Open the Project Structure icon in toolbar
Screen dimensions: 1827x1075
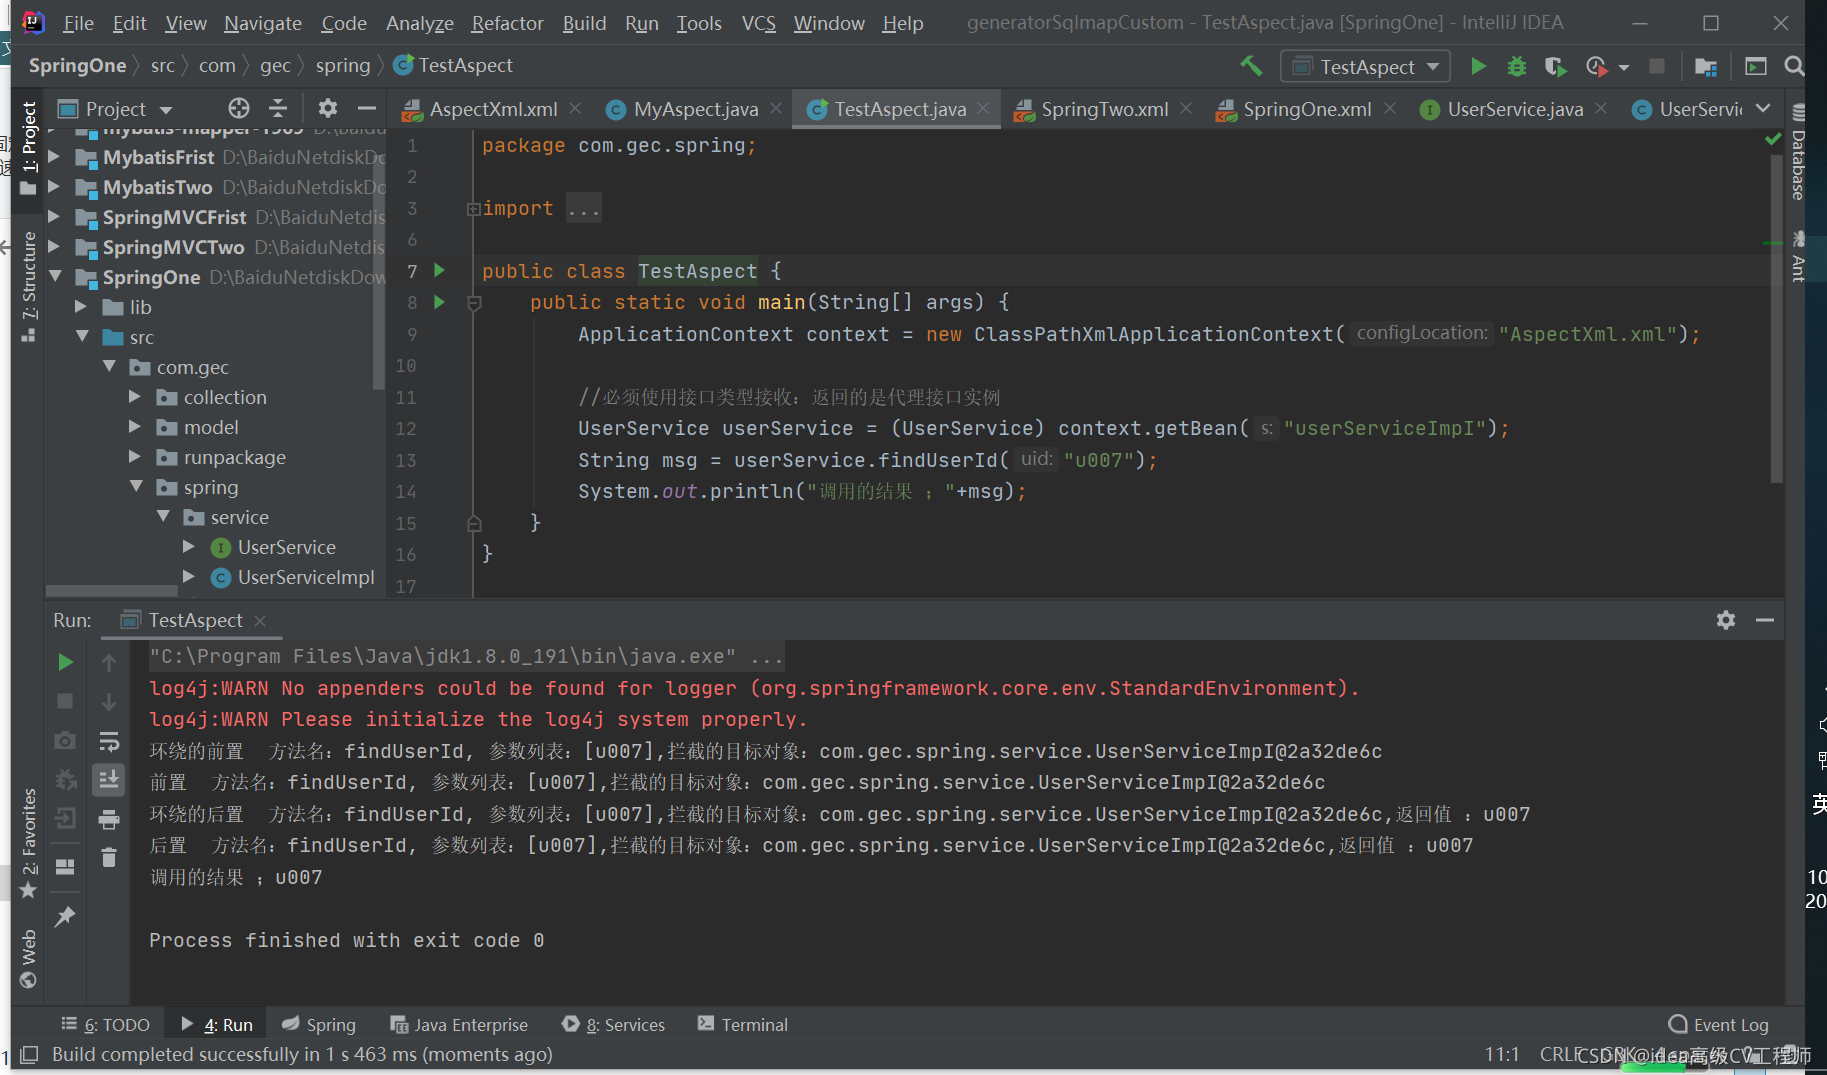click(x=1706, y=66)
